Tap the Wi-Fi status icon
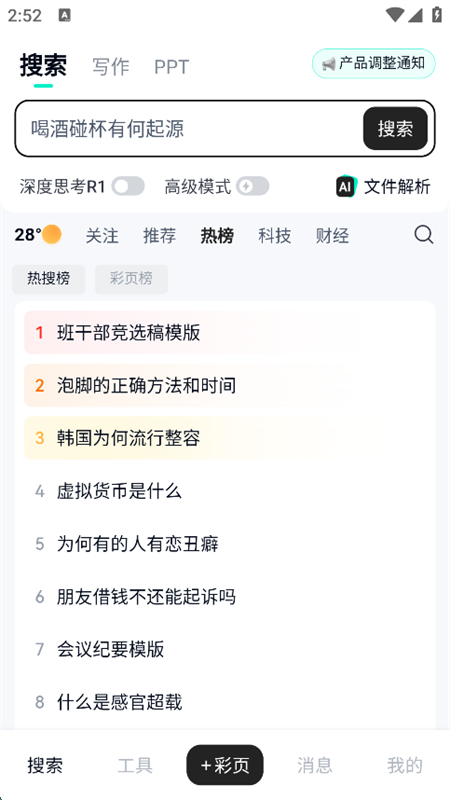The image size is (450, 800). pyautogui.click(x=394, y=15)
